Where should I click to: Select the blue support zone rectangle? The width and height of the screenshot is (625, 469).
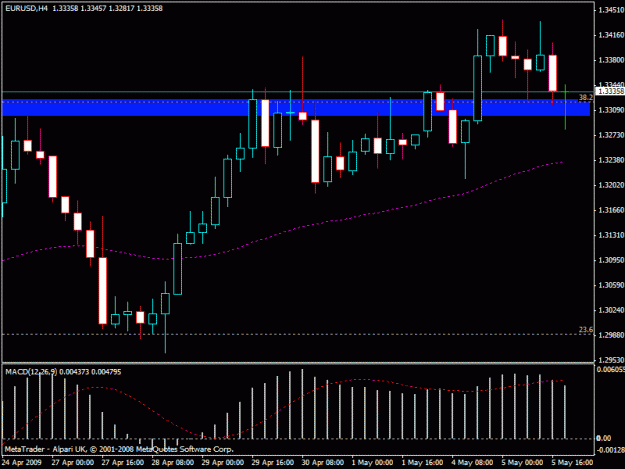pos(296,108)
